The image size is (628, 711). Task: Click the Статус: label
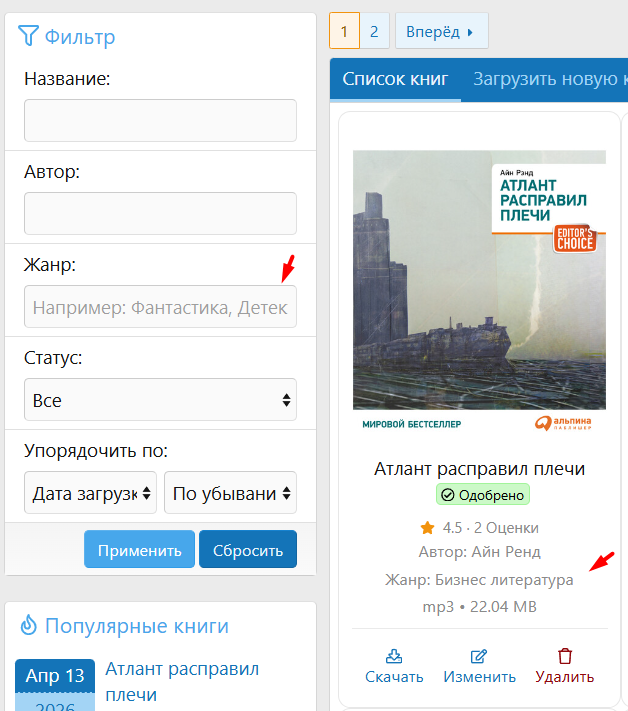point(53,358)
